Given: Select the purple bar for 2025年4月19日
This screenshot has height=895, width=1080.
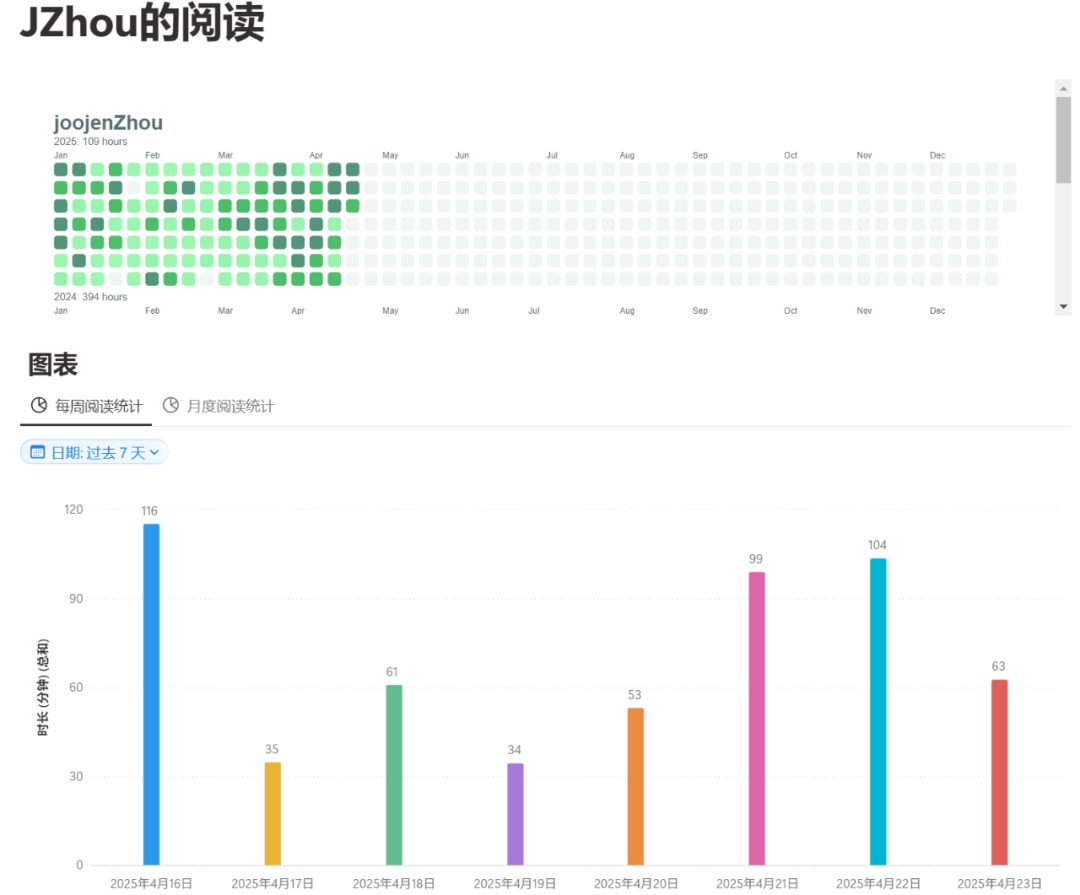Looking at the screenshot, I should tap(515, 814).
